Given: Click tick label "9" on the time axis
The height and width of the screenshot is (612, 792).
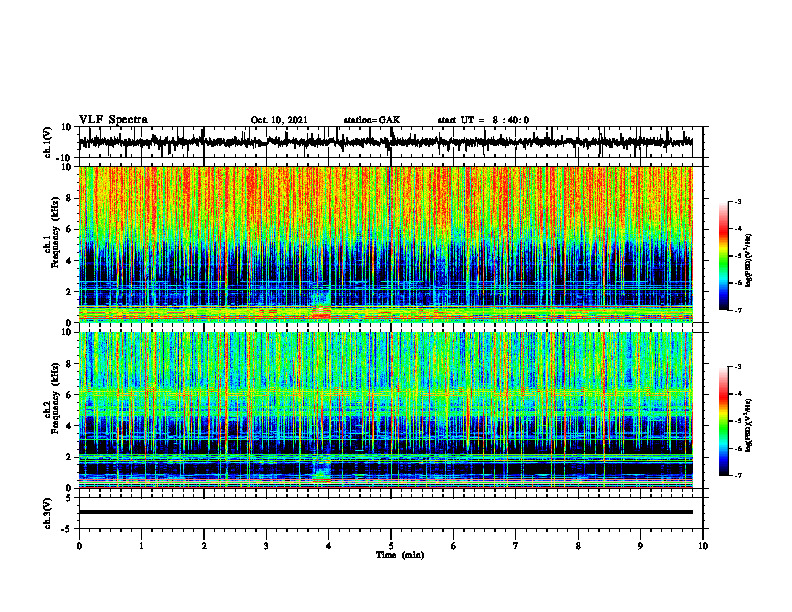Looking at the screenshot, I should point(640,546).
